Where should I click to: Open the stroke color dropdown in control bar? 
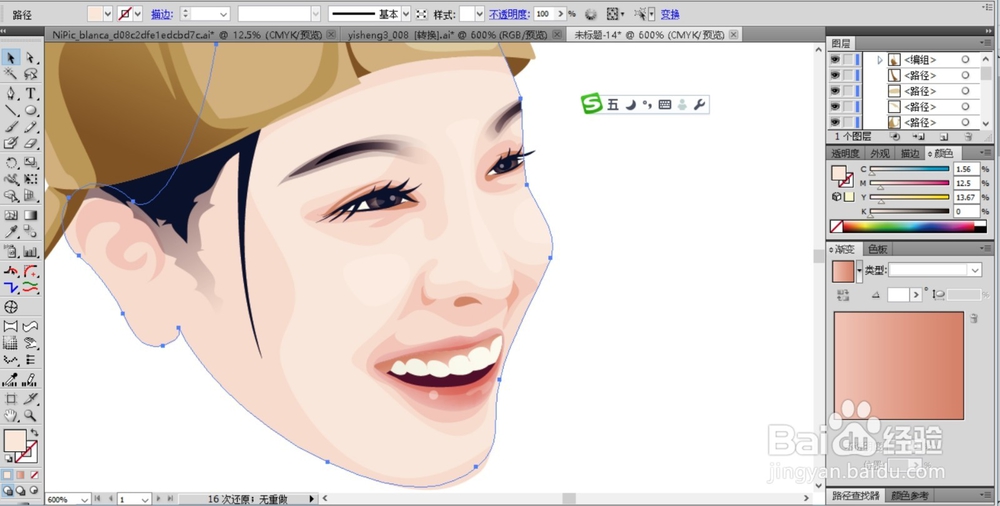(138, 13)
